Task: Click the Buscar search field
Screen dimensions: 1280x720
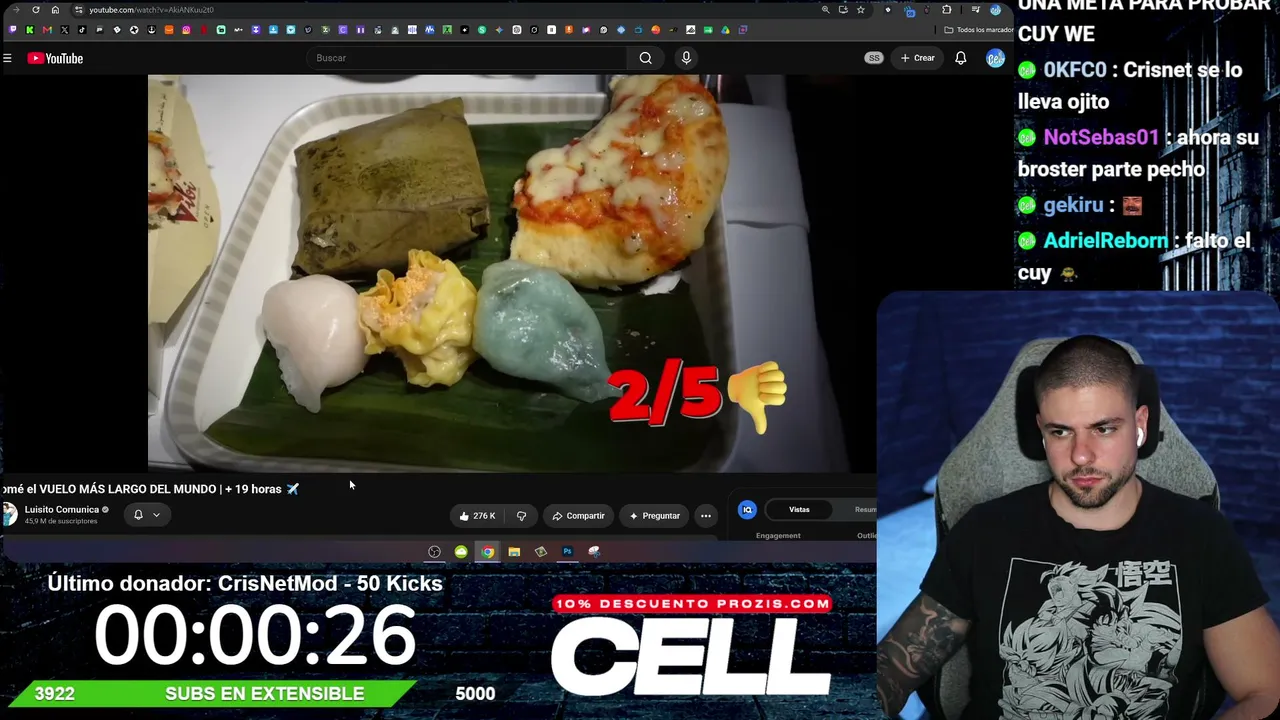Action: [468, 58]
